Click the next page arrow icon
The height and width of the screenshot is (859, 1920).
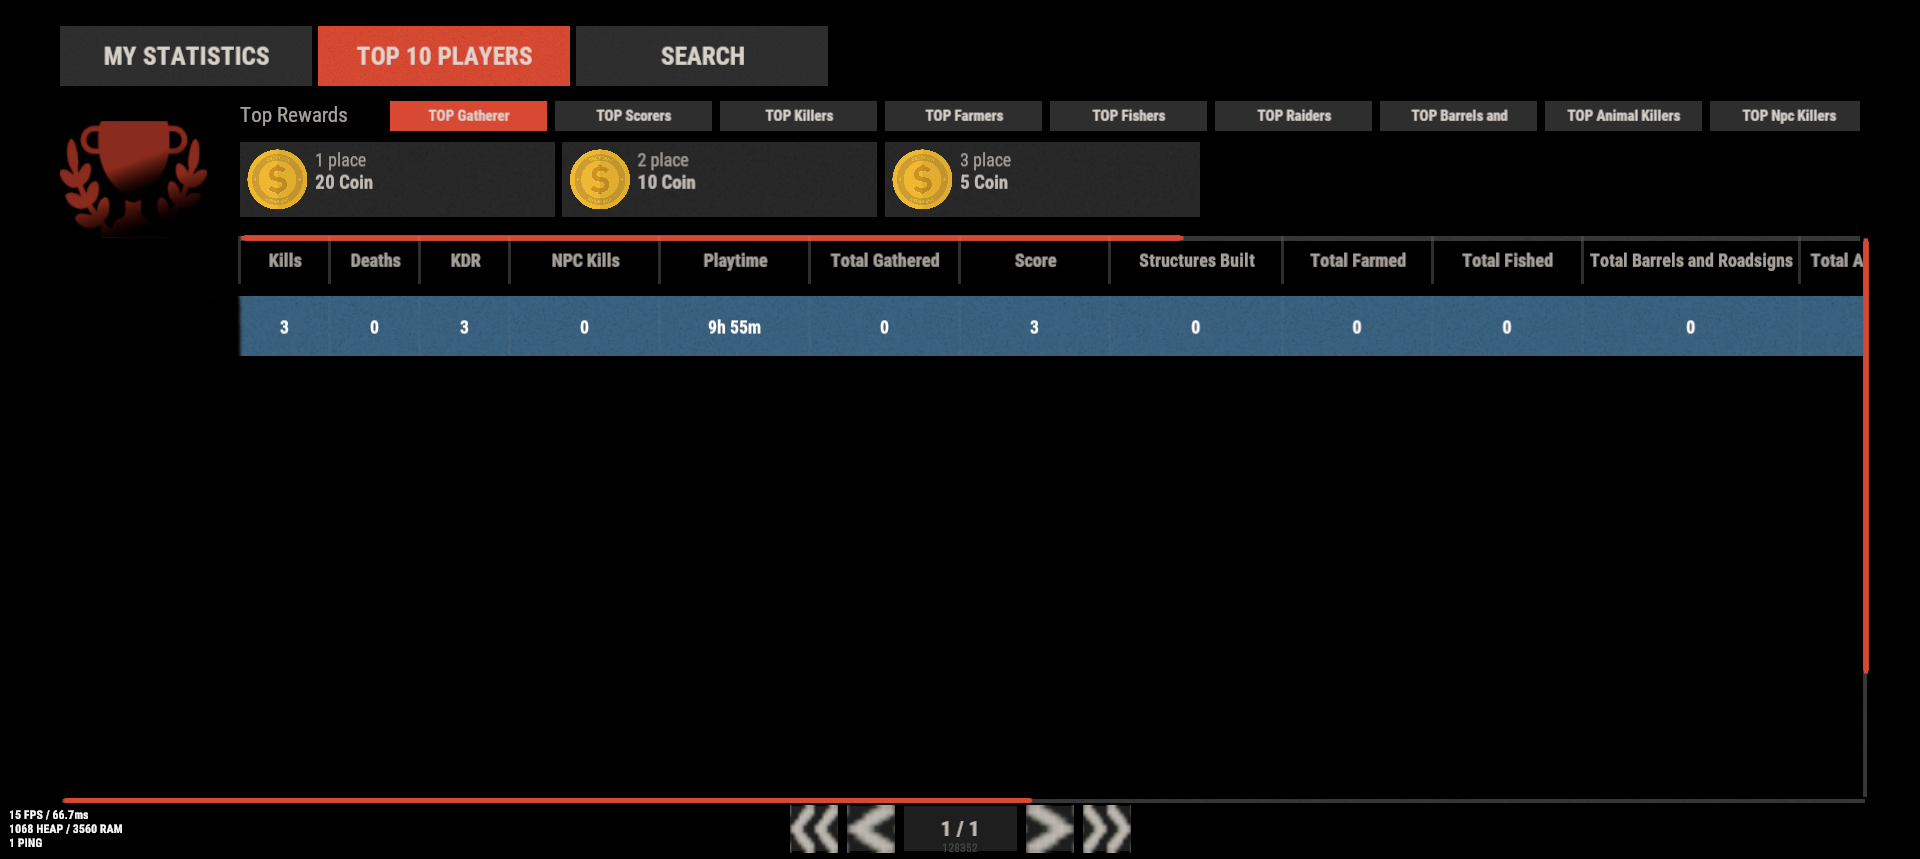coord(1049,829)
